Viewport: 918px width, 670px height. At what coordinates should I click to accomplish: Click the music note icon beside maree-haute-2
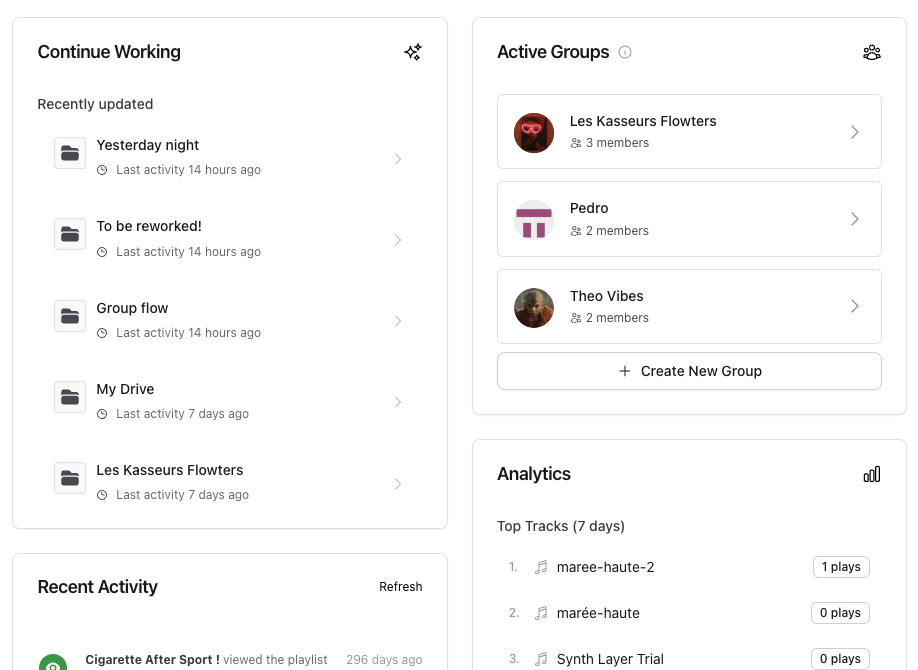[x=541, y=567]
